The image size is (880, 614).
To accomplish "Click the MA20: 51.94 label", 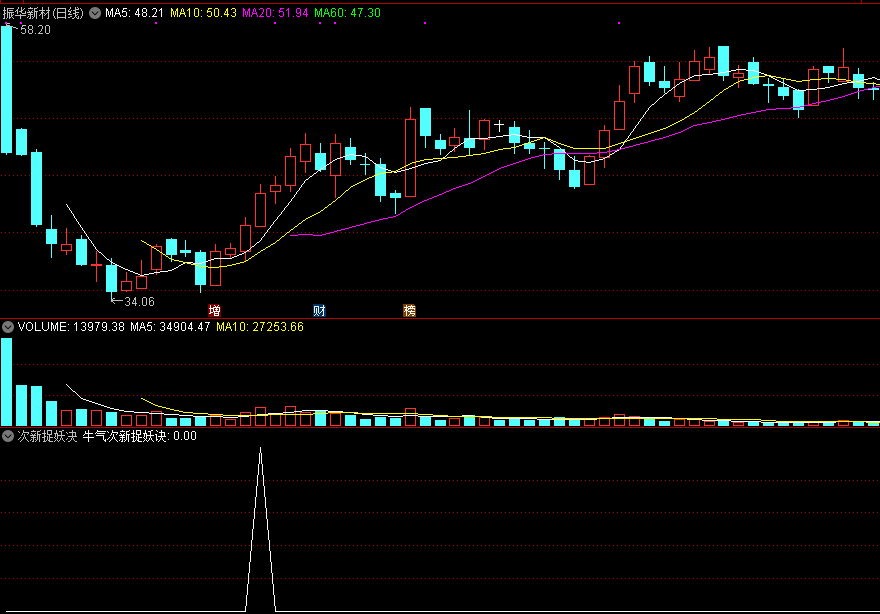I will [x=275, y=13].
